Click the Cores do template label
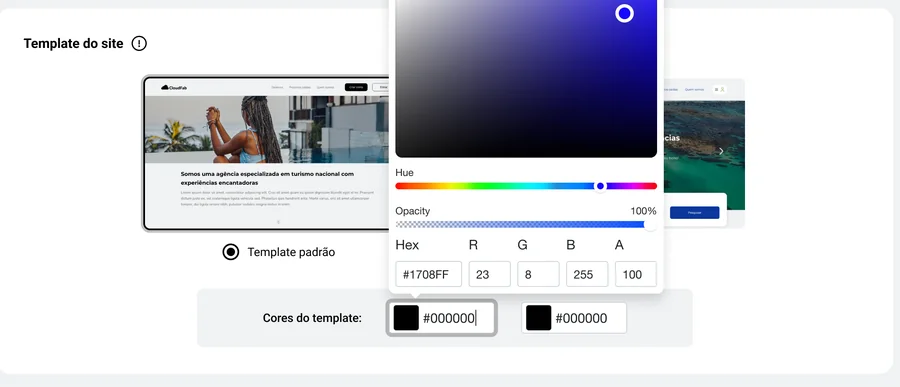This screenshot has width=900, height=387. [312, 318]
